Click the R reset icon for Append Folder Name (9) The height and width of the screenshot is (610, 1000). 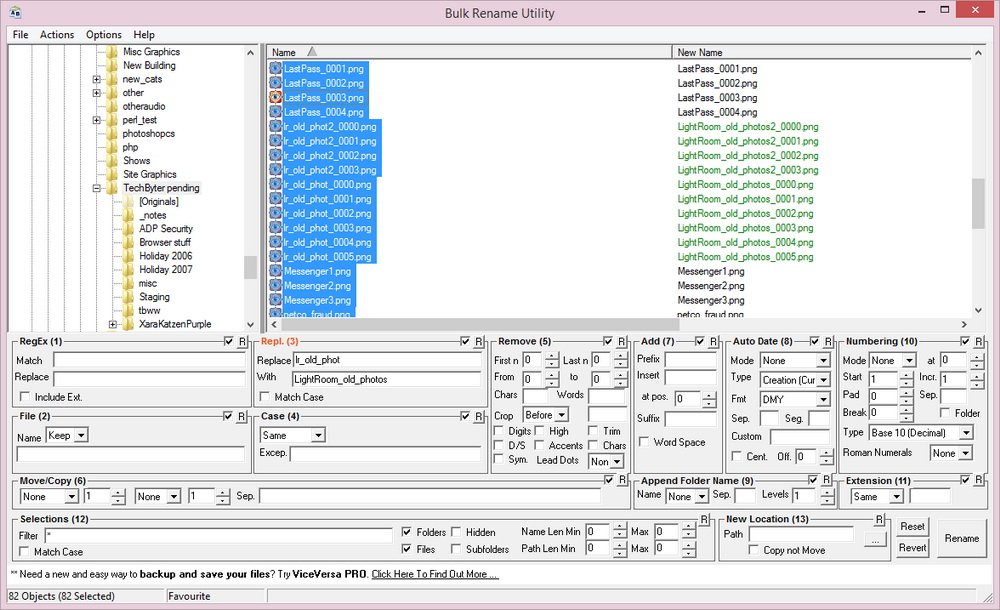(827, 480)
